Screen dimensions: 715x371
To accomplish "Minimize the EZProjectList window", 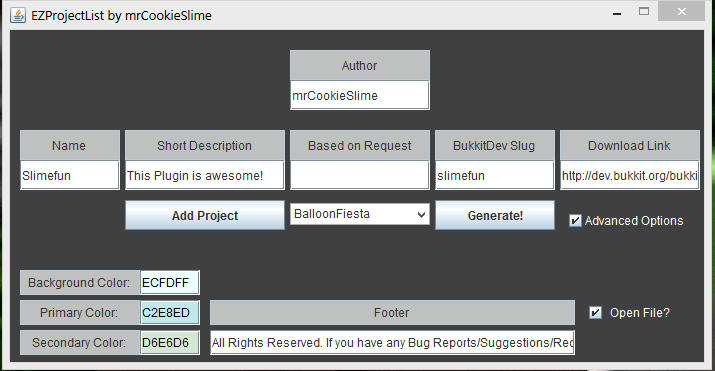I will tap(617, 13).
